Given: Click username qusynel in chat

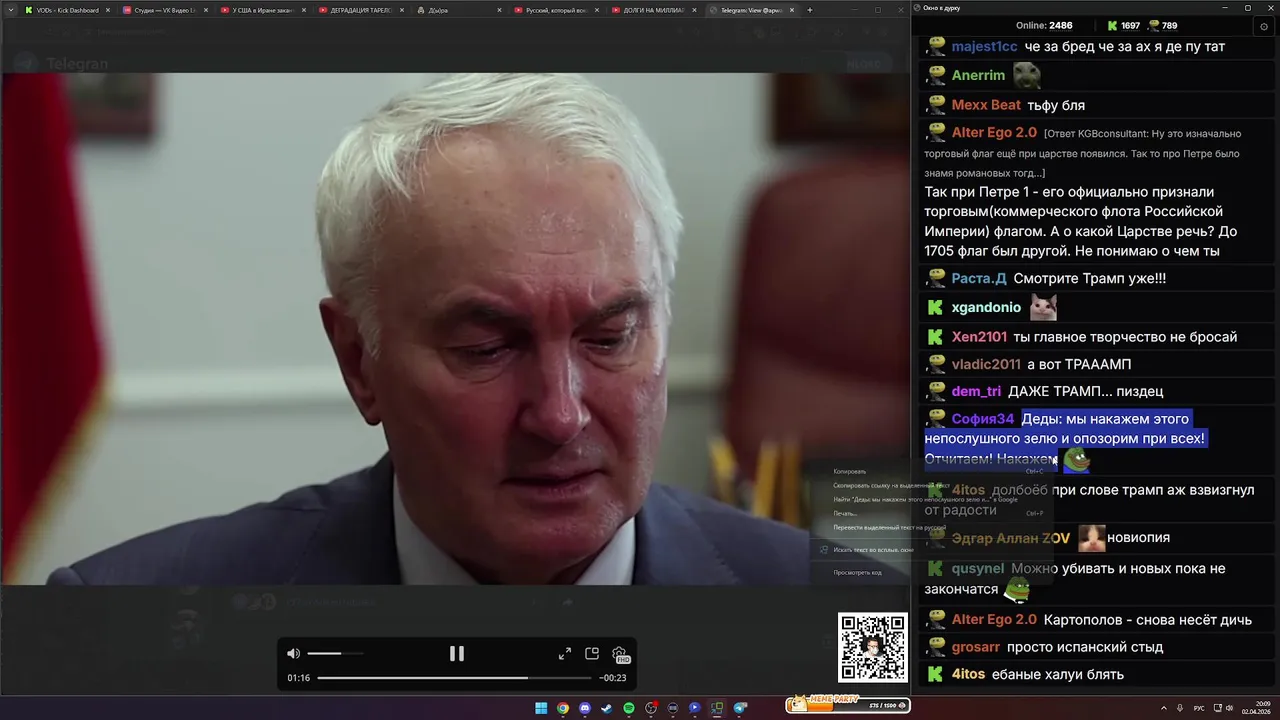Looking at the screenshot, I should (978, 568).
